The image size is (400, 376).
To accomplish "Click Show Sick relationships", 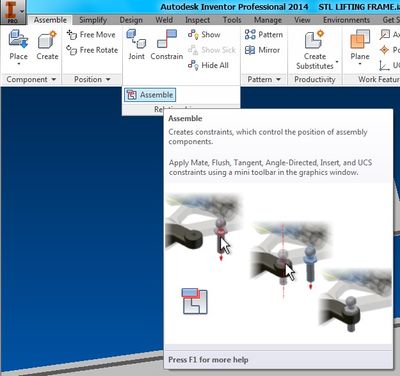I will click(x=212, y=50).
